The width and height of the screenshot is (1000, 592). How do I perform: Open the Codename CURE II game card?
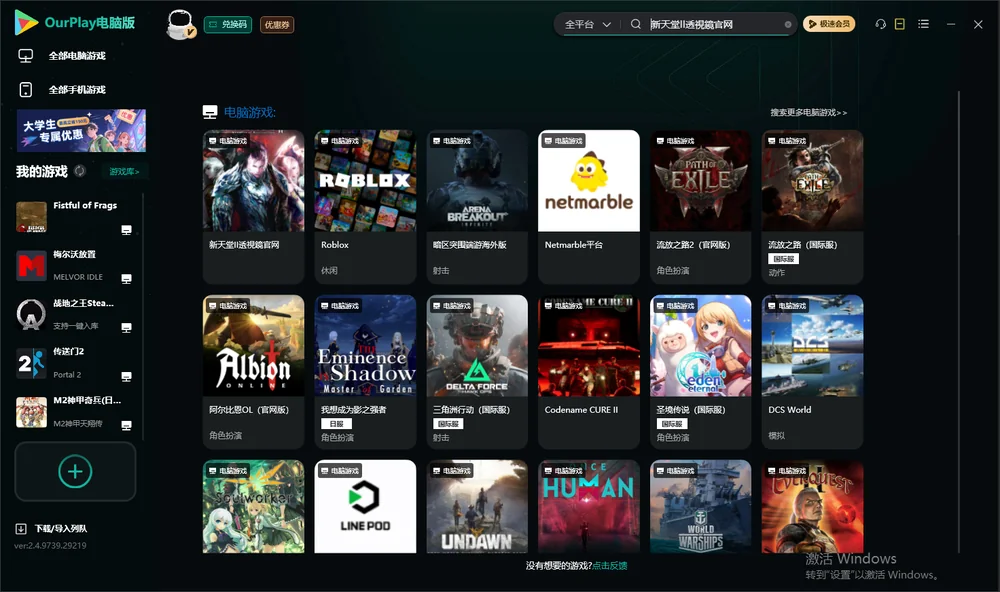(589, 372)
